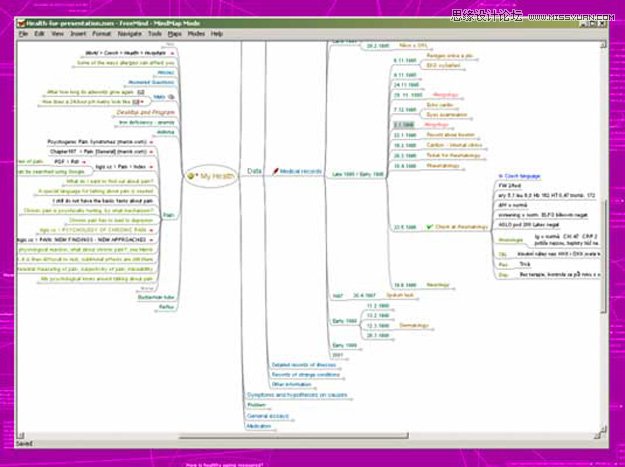Viewport: 625px width, 467px height.
Task: Select the Reflux node
Action: tap(167, 307)
